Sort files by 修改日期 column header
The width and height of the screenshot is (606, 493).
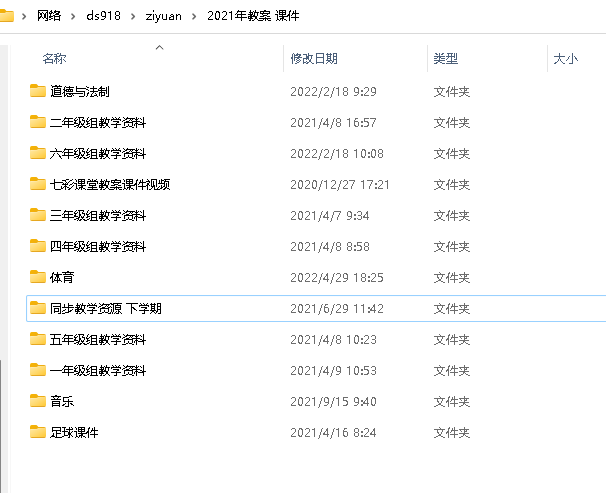pos(313,60)
